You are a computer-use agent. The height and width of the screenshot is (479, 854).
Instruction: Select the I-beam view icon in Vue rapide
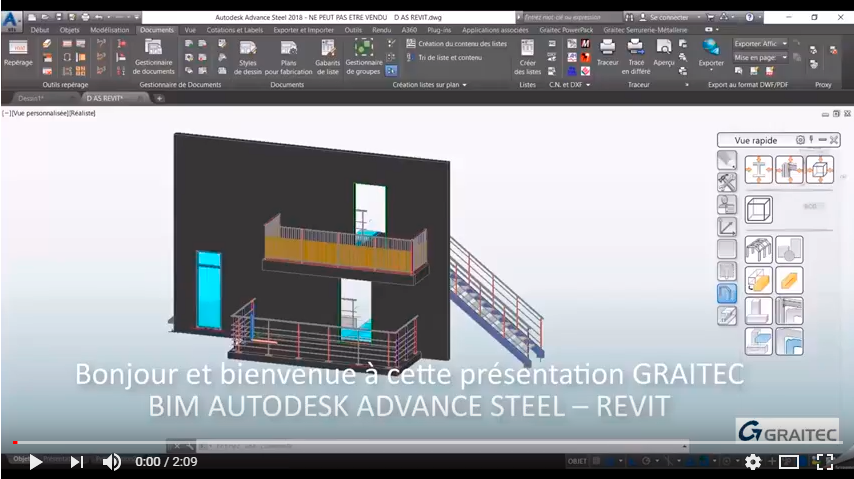coord(758,169)
